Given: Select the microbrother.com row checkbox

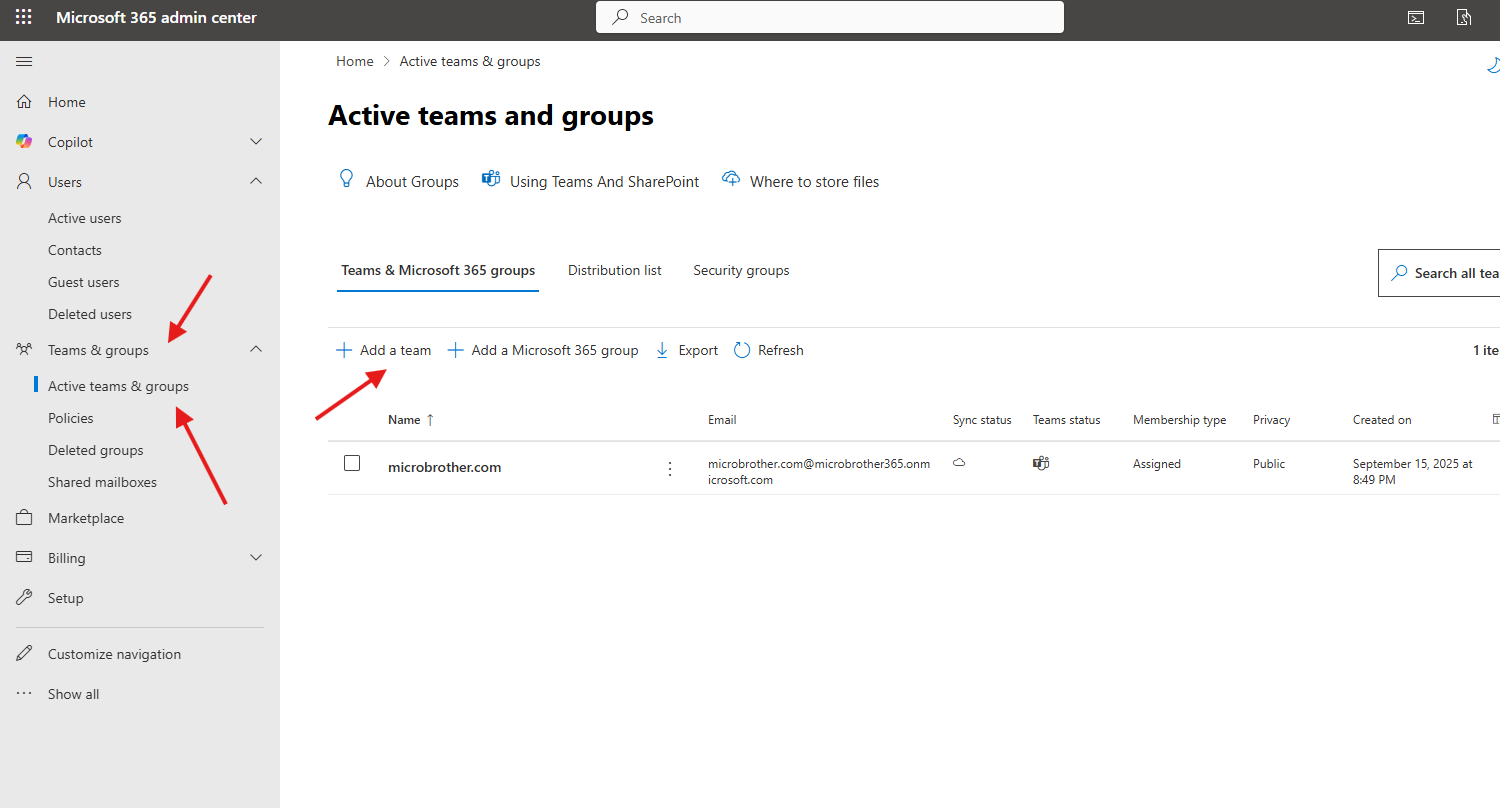Looking at the screenshot, I should [352, 463].
